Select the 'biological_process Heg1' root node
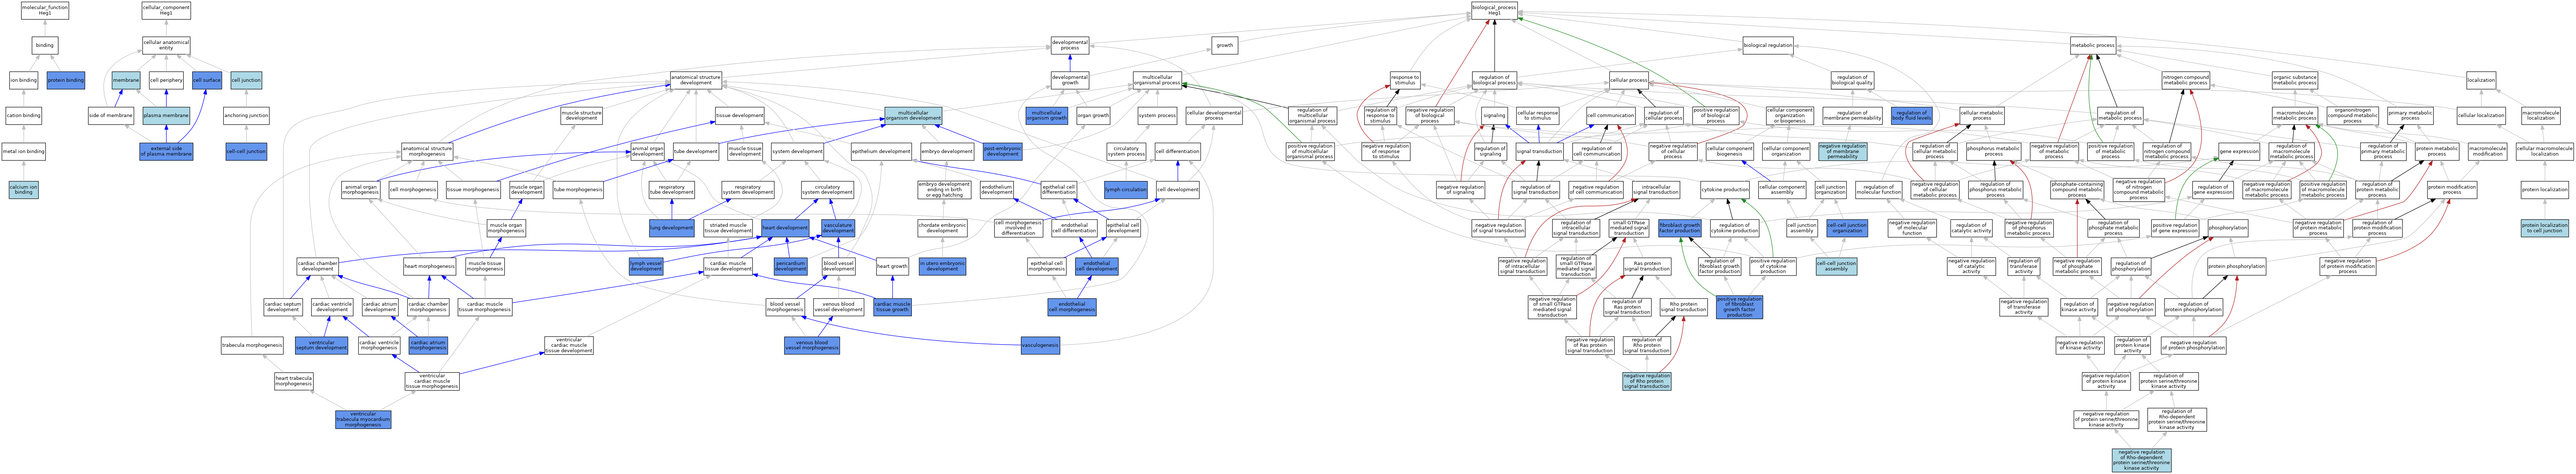Viewport: 2576px width, 474px height. pos(1494,11)
